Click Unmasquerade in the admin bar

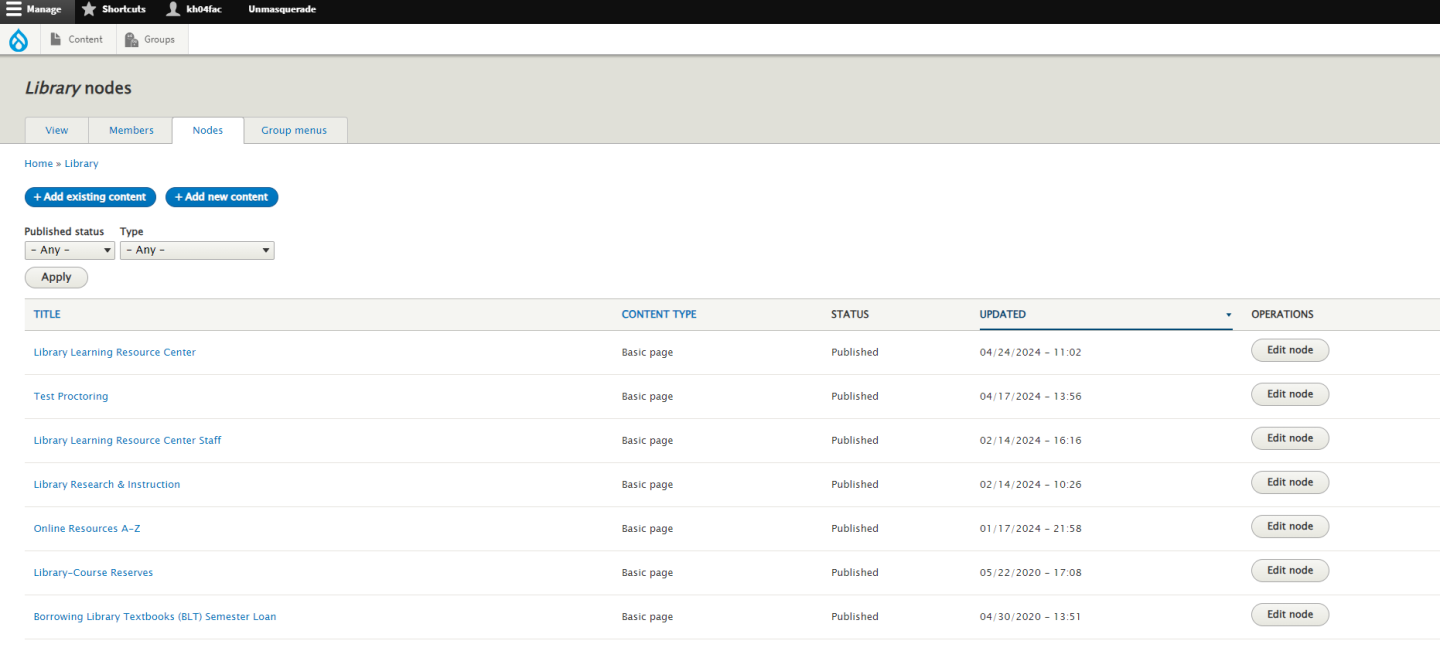(x=282, y=9)
